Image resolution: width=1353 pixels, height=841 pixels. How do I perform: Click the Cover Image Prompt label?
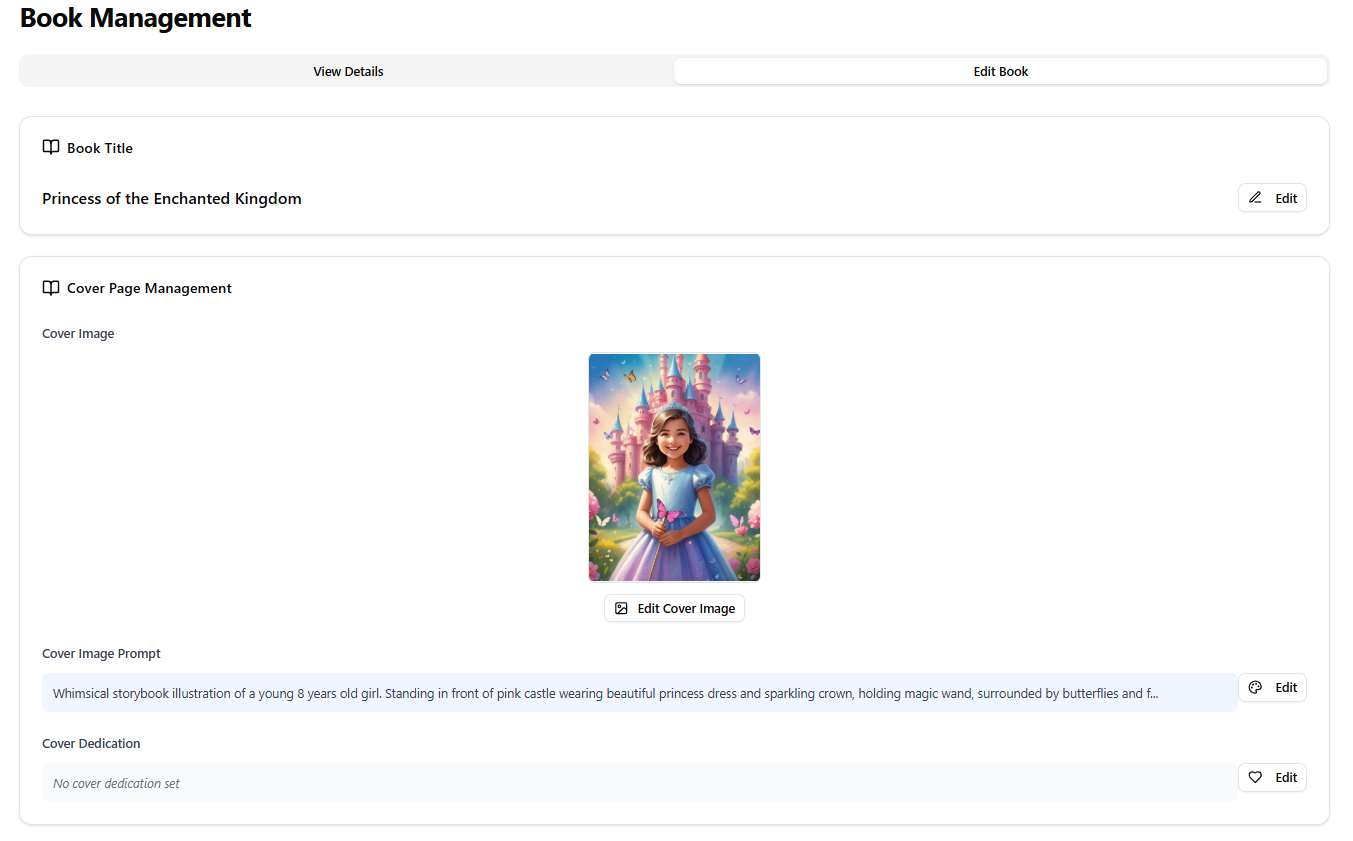pyautogui.click(x=101, y=653)
